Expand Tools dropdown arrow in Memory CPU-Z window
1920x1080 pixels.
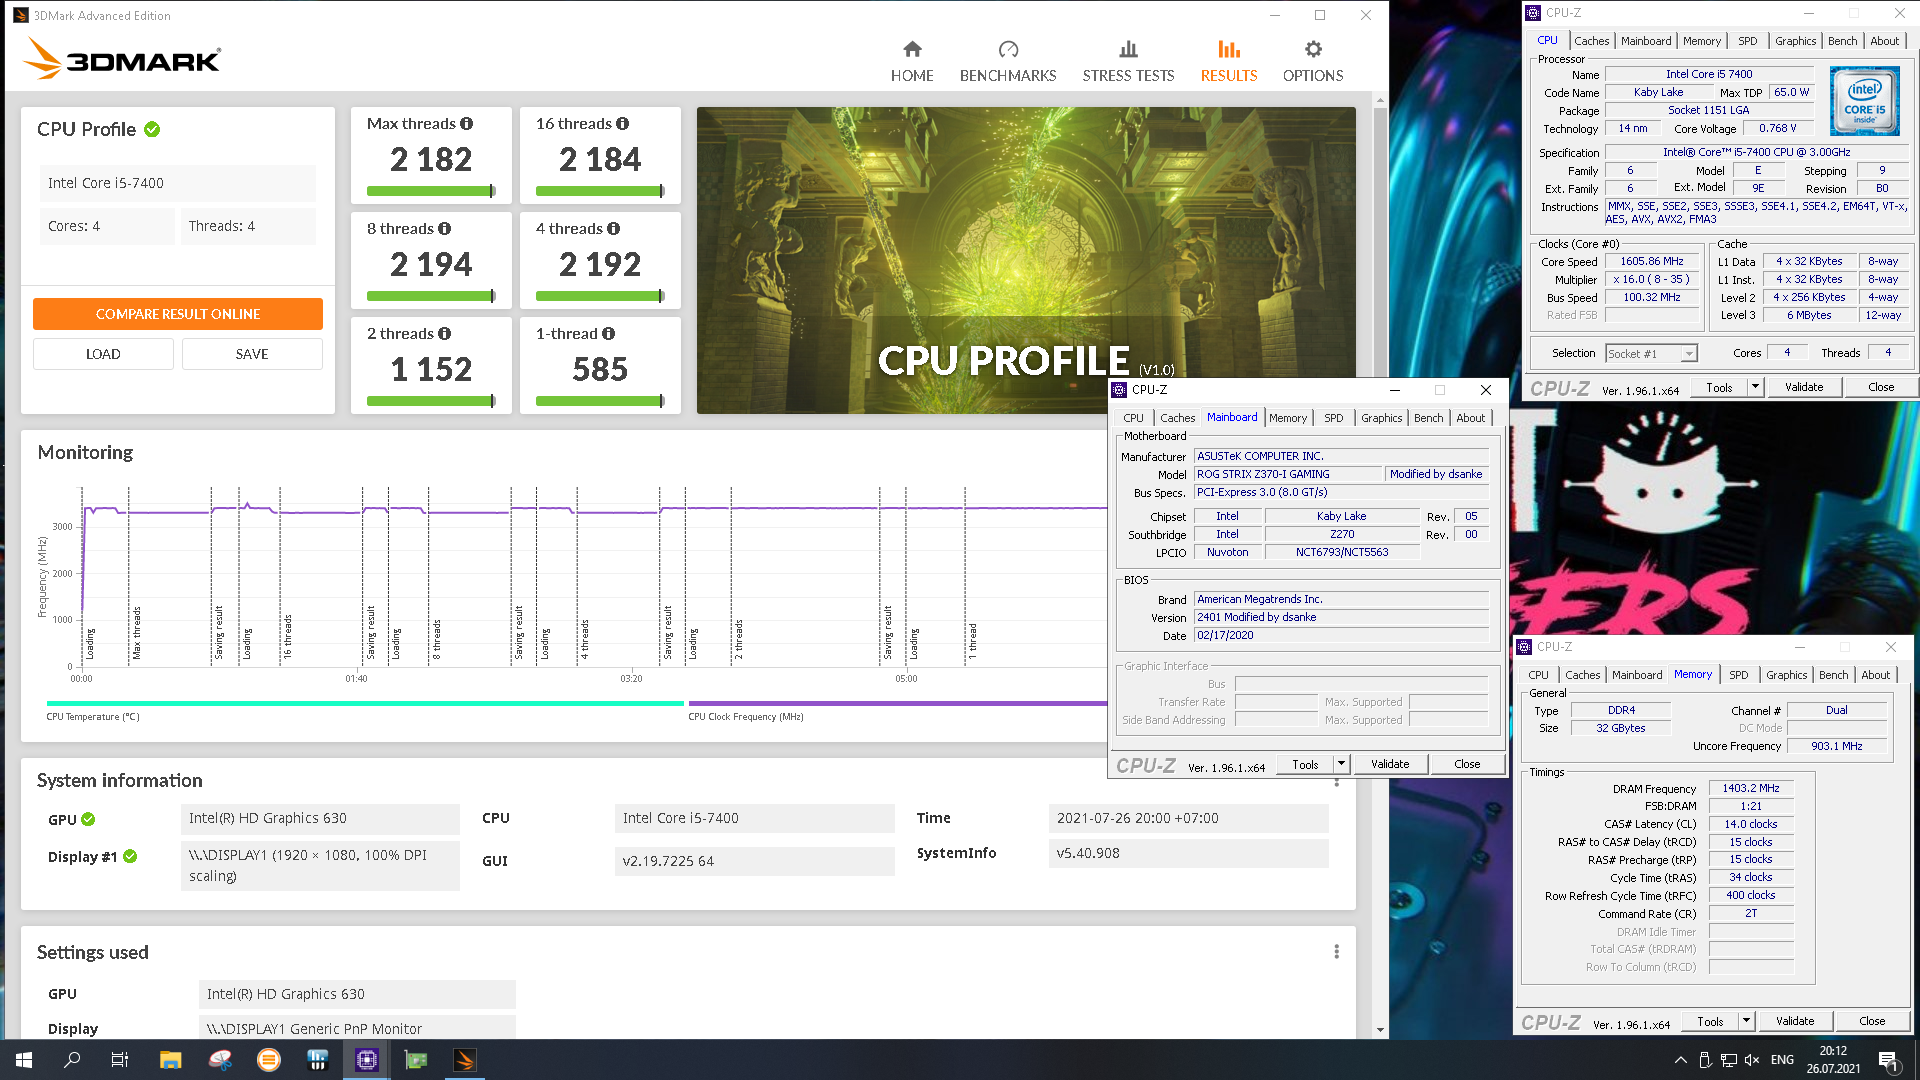point(1746,1021)
